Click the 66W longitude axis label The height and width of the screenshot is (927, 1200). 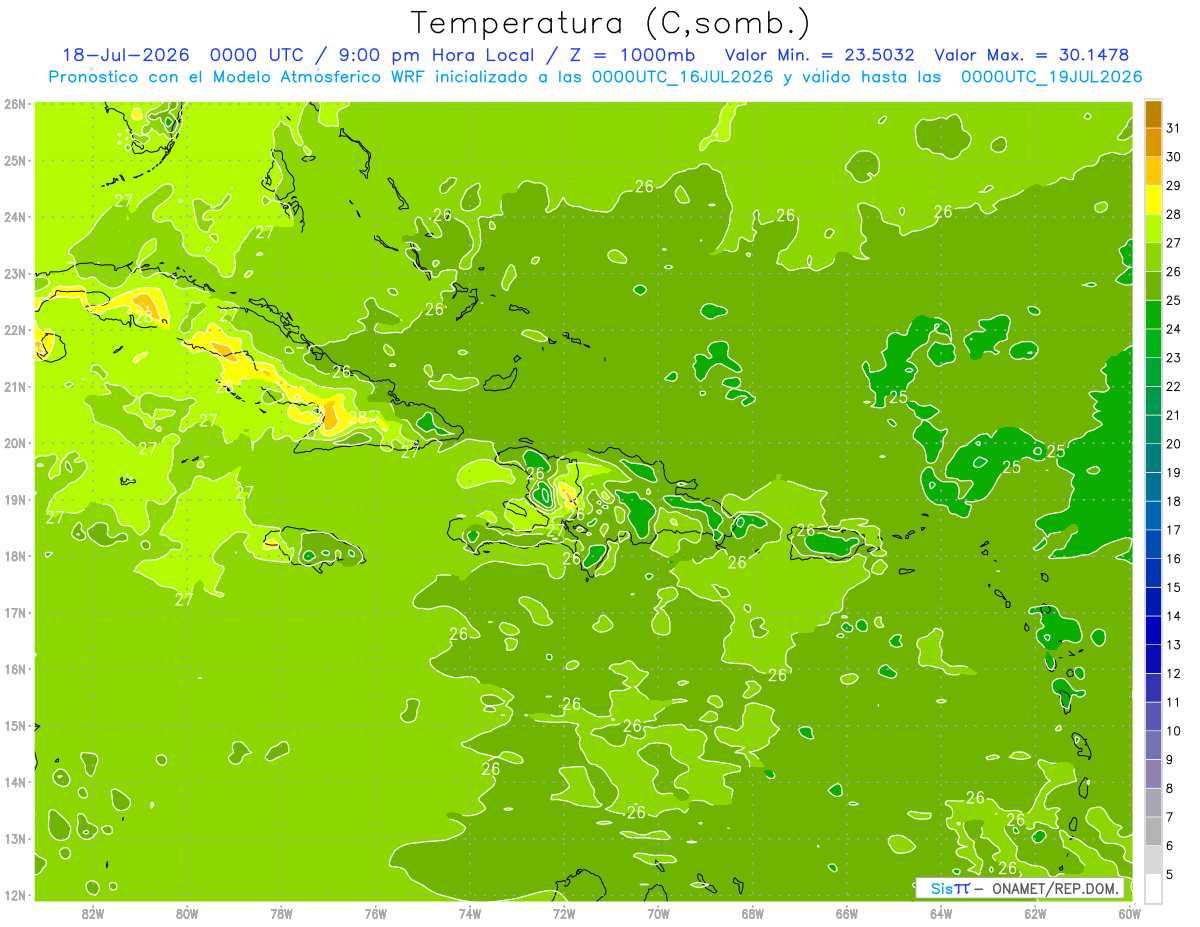coord(847,913)
